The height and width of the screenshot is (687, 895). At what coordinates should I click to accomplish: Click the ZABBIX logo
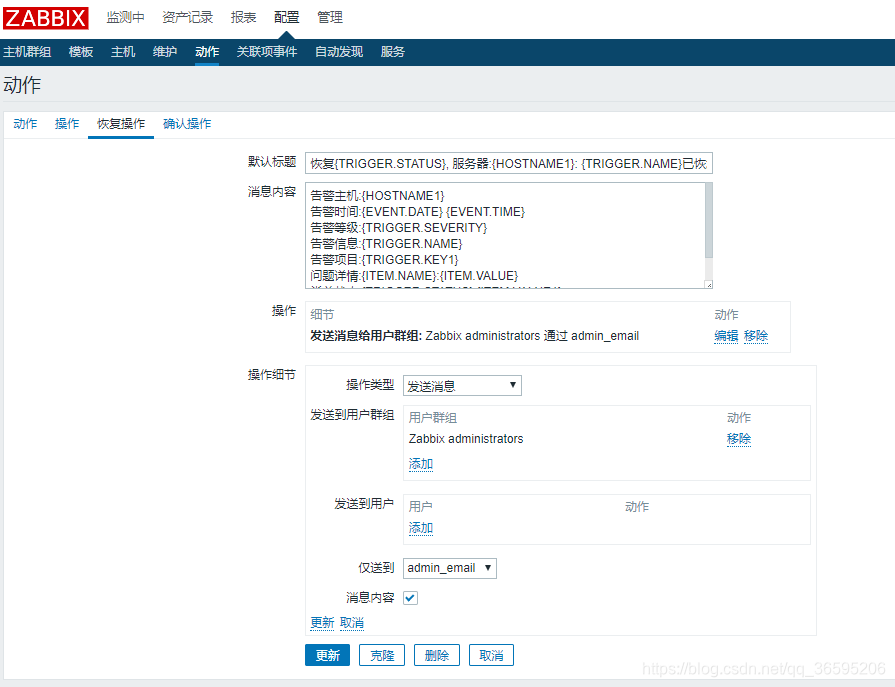(46, 18)
